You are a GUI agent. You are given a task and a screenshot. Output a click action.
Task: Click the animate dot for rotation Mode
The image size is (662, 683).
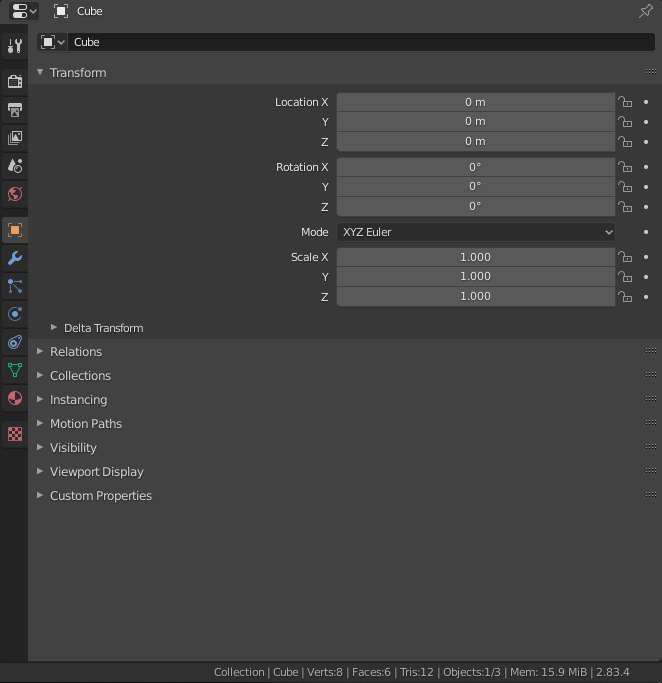(x=646, y=232)
